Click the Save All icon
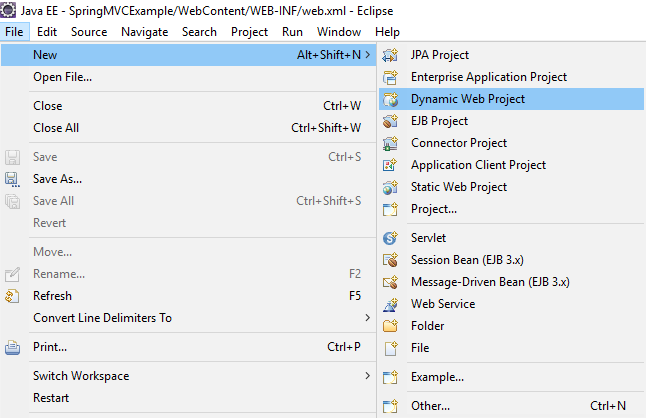 [x=12, y=201]
